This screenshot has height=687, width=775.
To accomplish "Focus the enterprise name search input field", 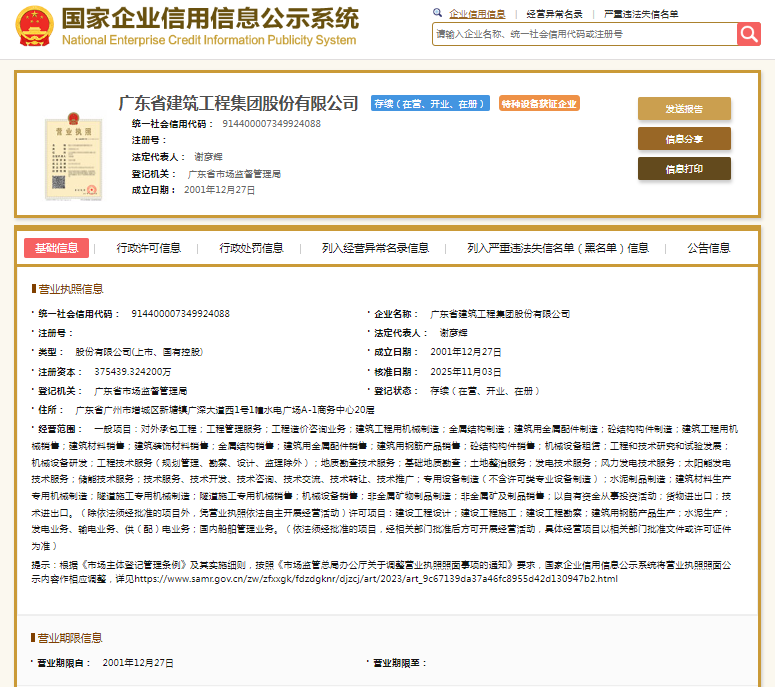I will (584, 34).
